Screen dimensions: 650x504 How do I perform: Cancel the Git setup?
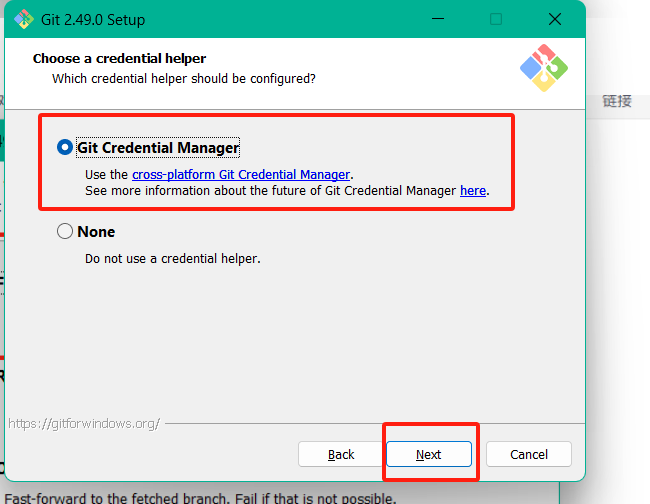(x=529, y=454)
